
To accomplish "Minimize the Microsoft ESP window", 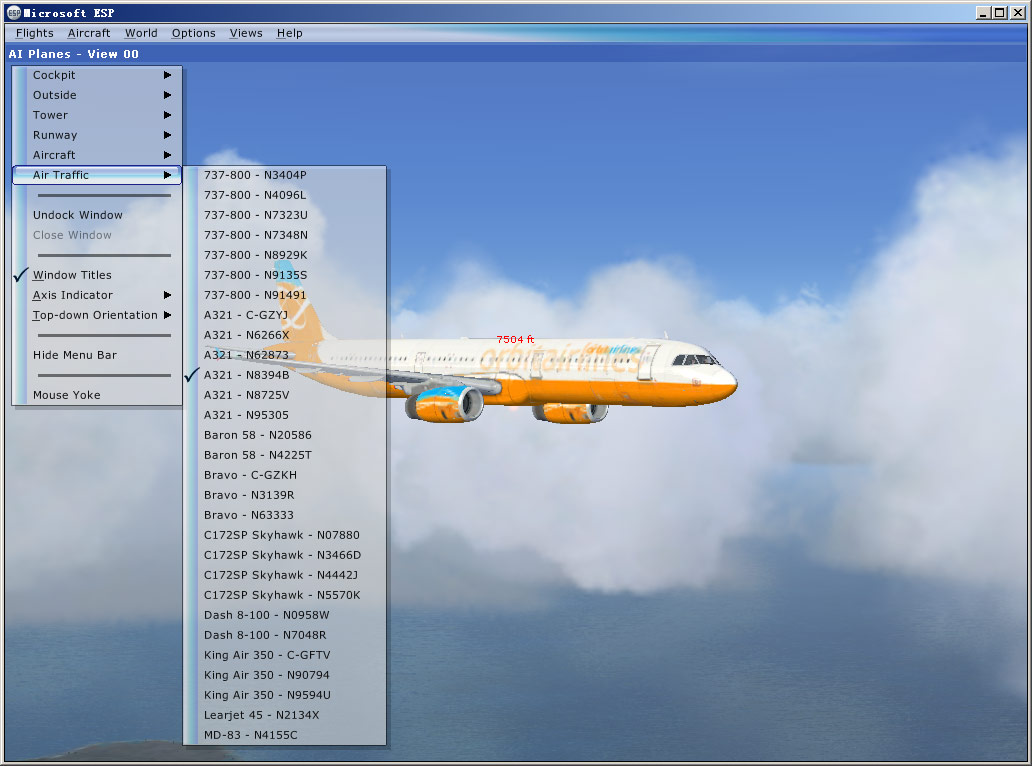I will 983,13.
